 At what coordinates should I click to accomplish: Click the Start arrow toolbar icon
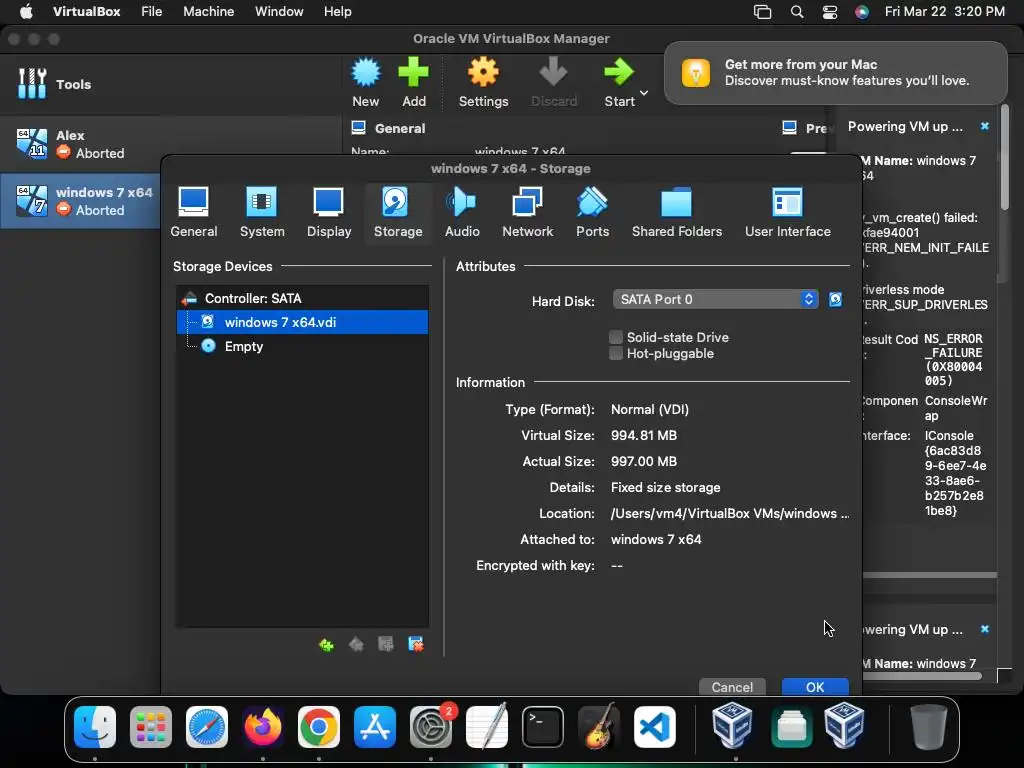[x=618, y=82]
